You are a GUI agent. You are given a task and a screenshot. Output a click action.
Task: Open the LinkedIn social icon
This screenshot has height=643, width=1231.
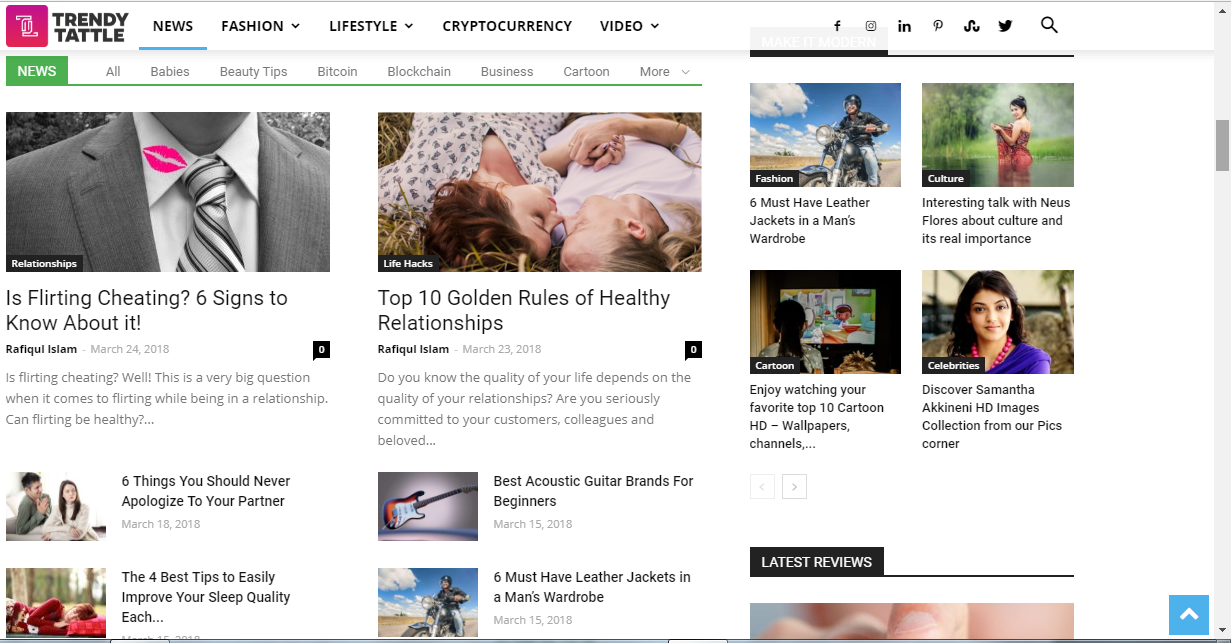pos(904,26)
